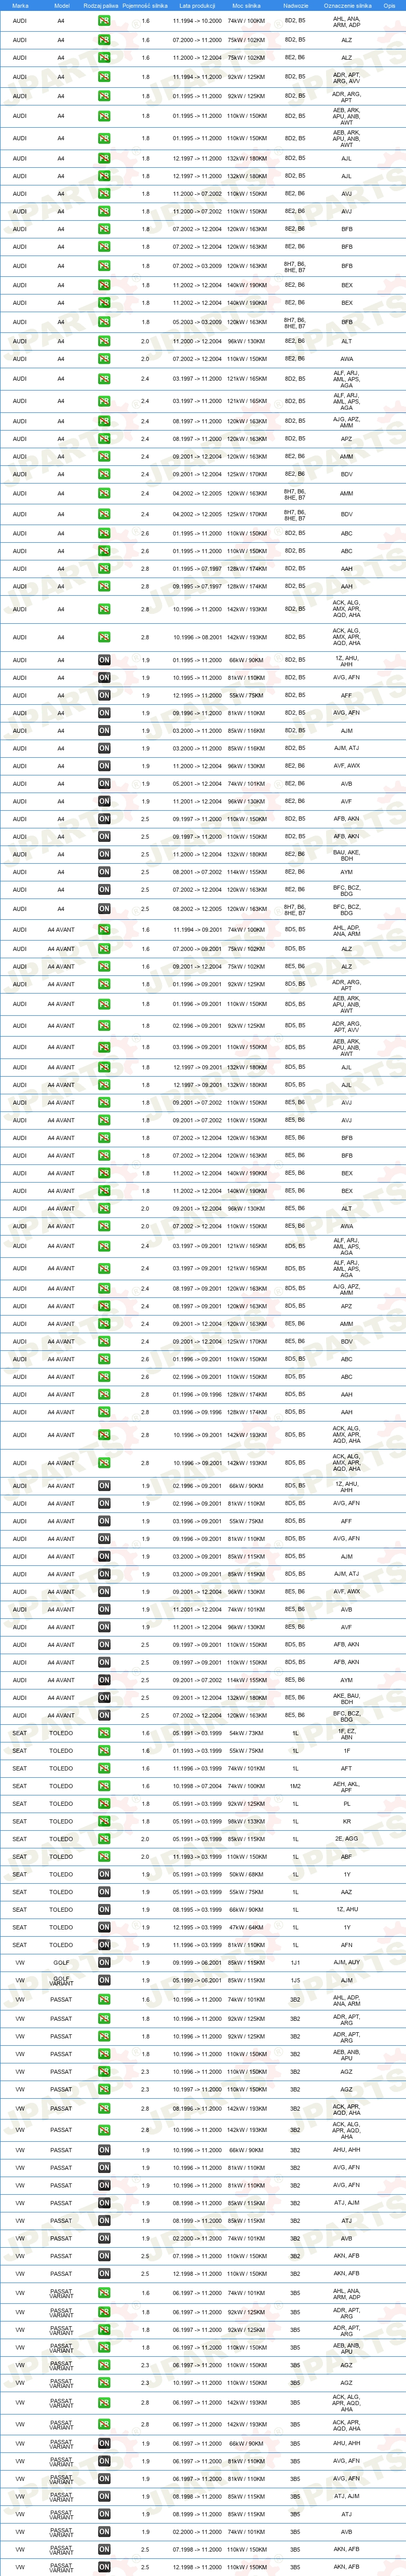The height and width of the screenshot is (2576, 406).
Task: Click petrol fuel icon in TOLEDO PL row
Action: tap(104, 1805)
